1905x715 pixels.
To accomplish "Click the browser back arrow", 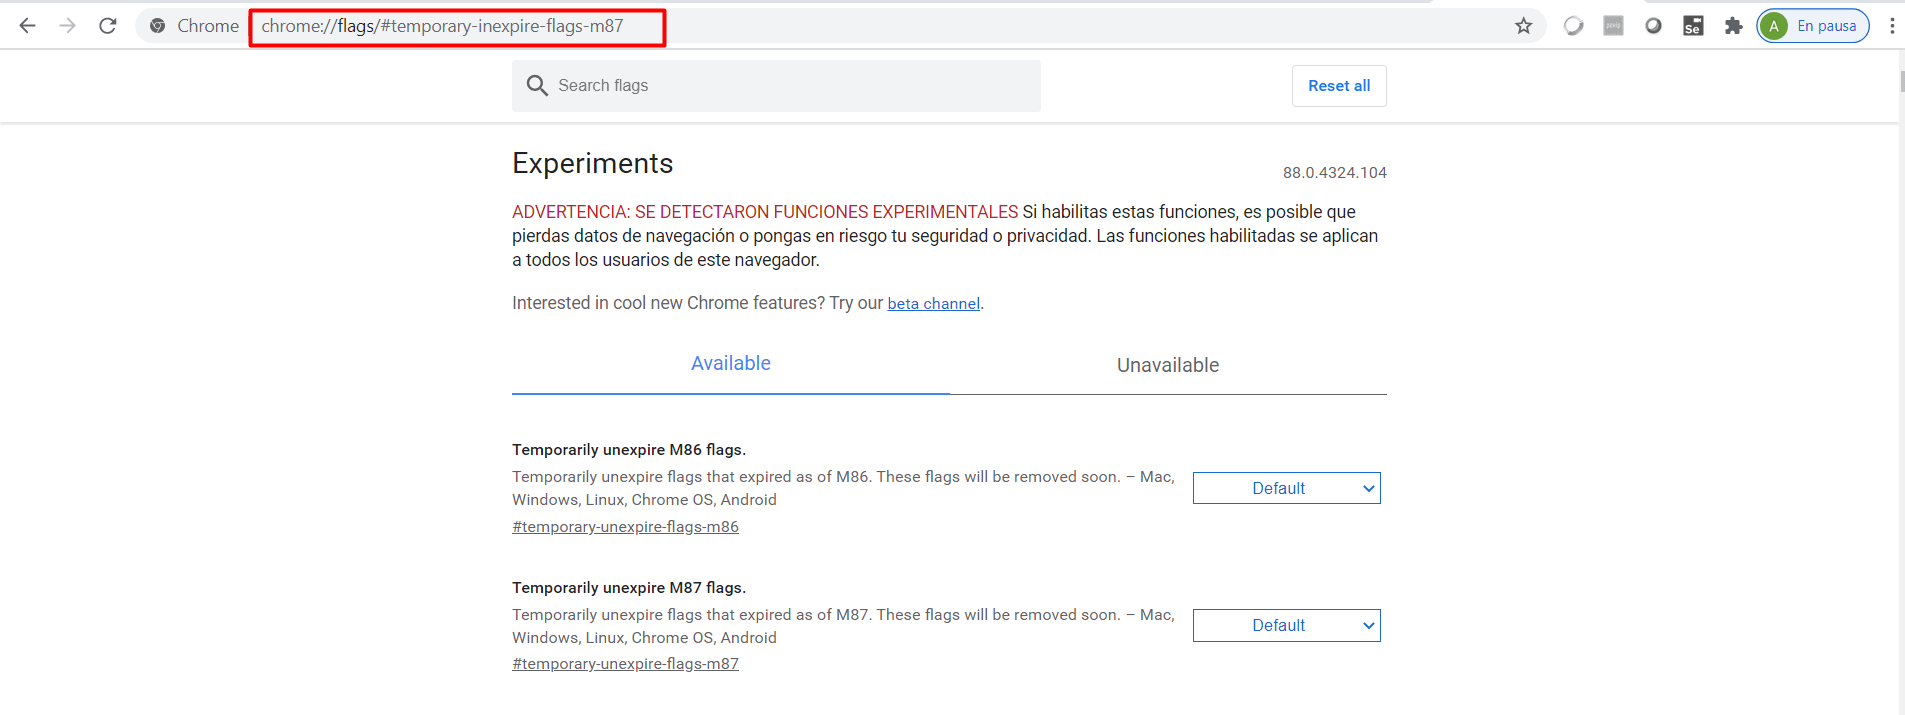I will pos(27,26).
